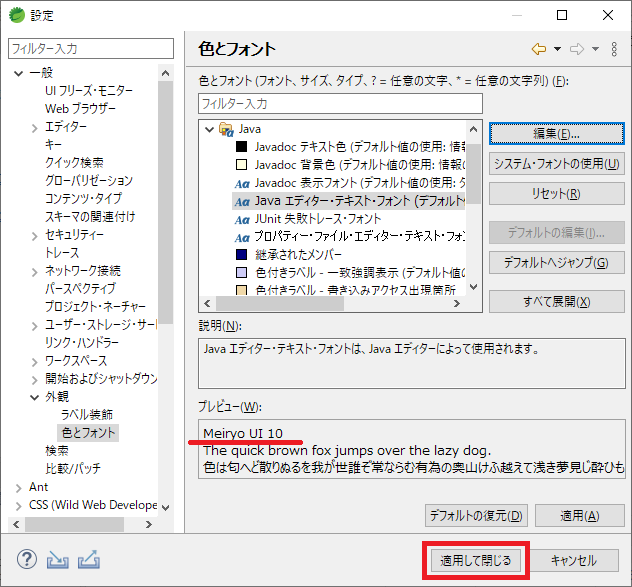Click the 説明 description text box
The image size is (632, 587).
click(412, 364)
